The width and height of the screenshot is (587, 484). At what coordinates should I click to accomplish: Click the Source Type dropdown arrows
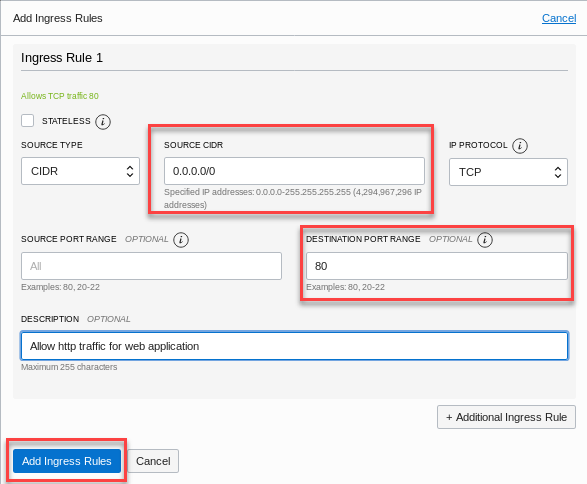coord(130,171)
